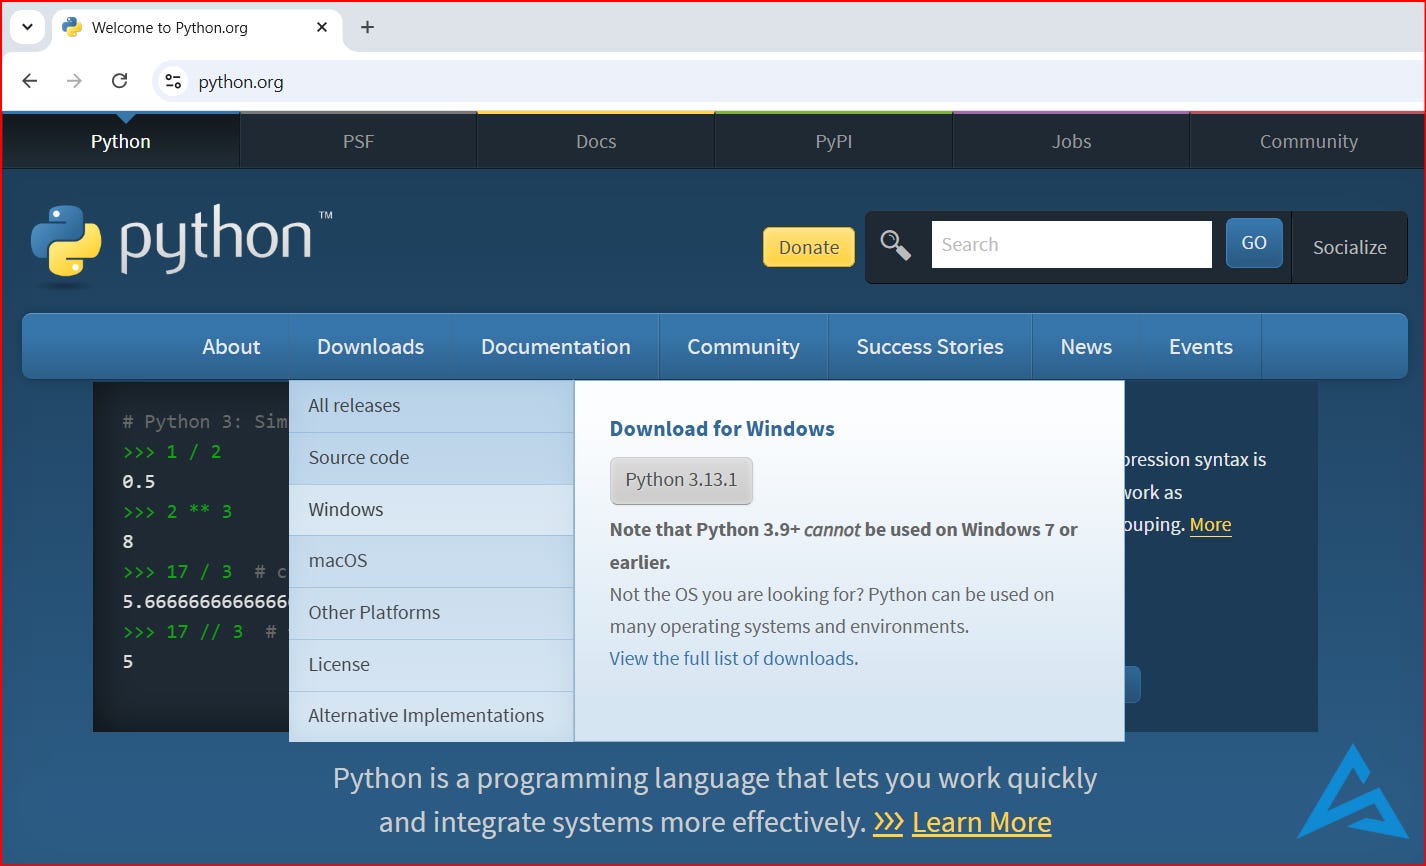Open the Documentation navigation menu
This screenshot has height=866, width=1426.
click(x=556, y=347)
